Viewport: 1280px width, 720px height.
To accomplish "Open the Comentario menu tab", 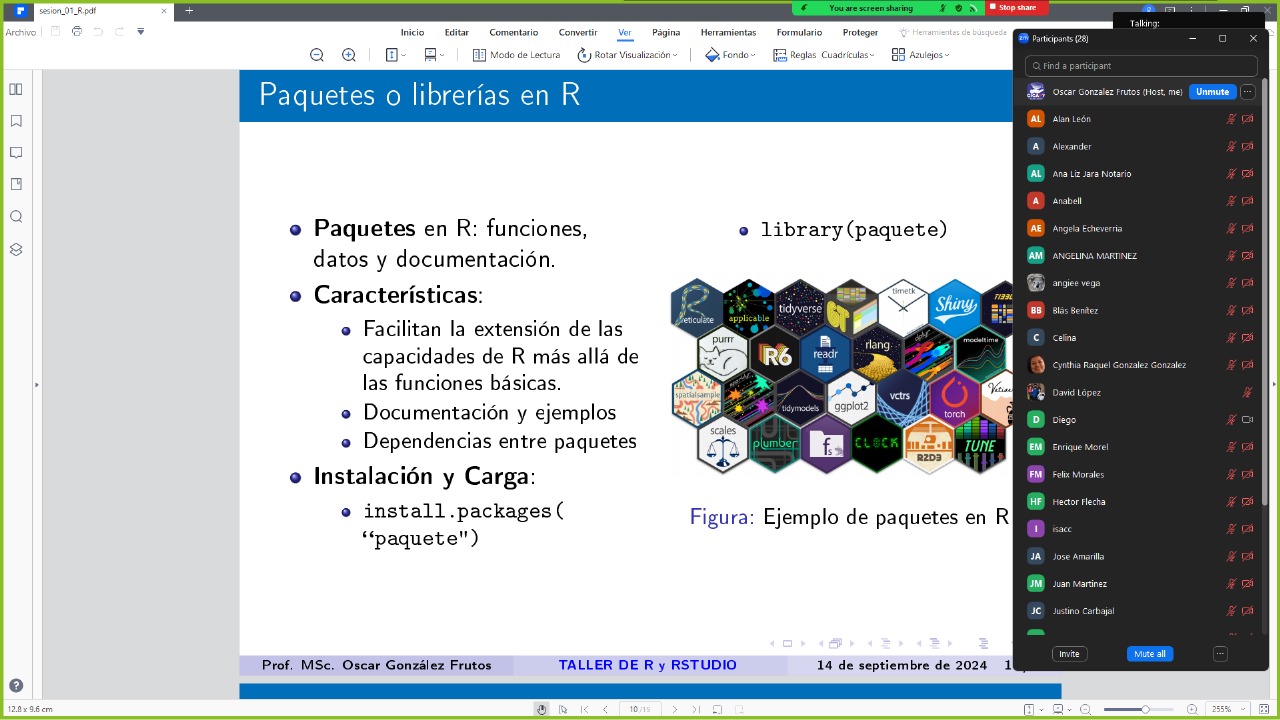I will coord(513,32).
